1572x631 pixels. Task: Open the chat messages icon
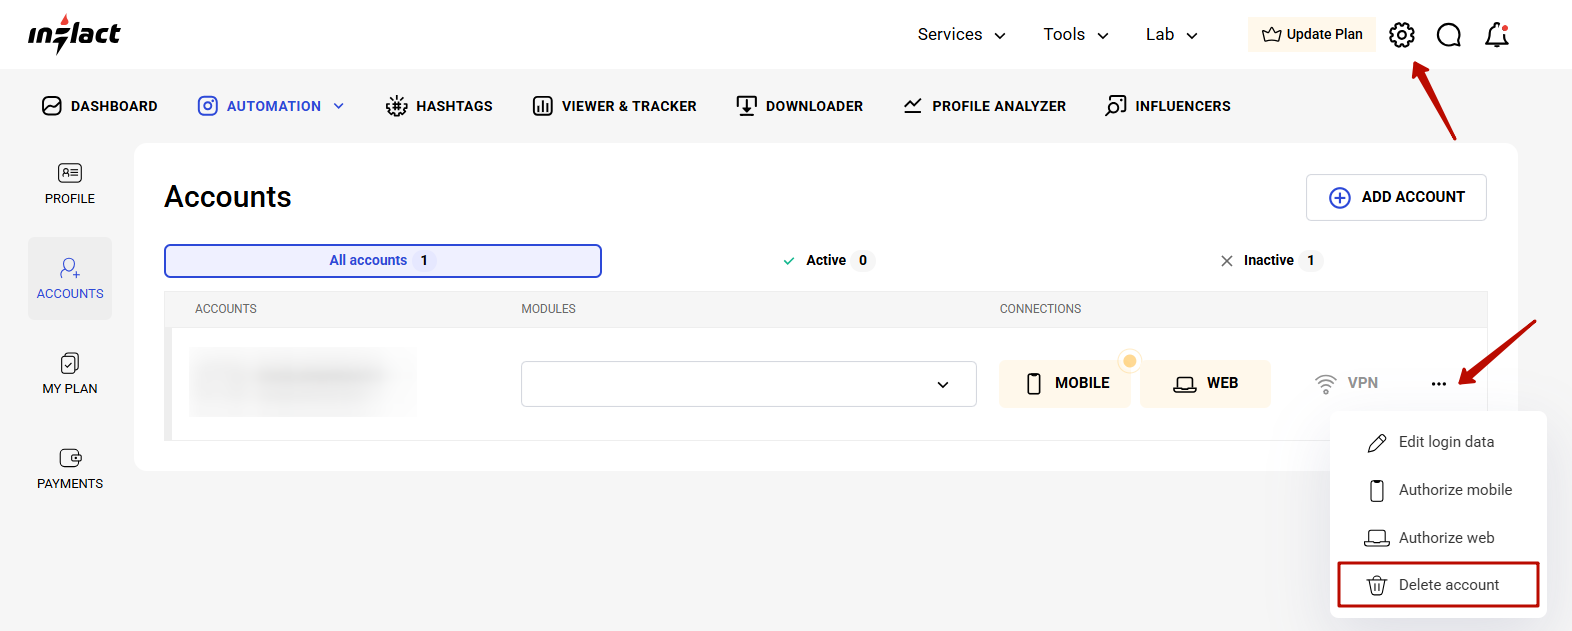click(x=1448, y=35)
